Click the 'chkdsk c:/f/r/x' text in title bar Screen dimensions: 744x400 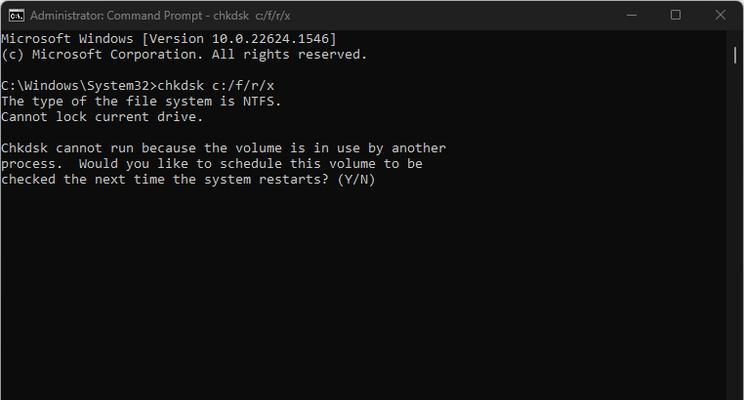point(251,16)
